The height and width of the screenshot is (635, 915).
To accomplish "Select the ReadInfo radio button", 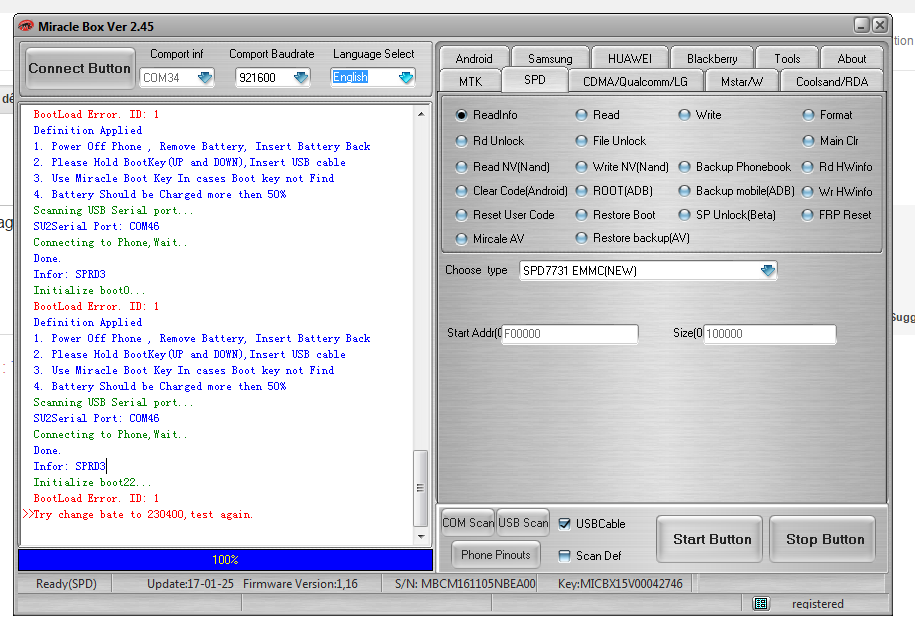I will point(461,115).
